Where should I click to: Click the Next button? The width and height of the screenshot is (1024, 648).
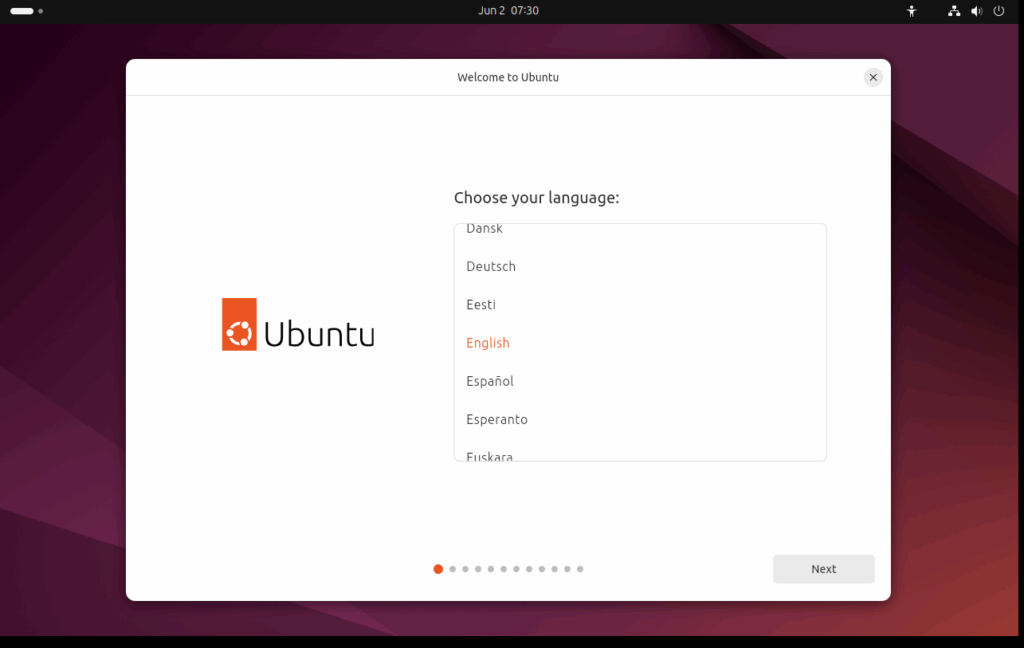click(x=824, y=569)
